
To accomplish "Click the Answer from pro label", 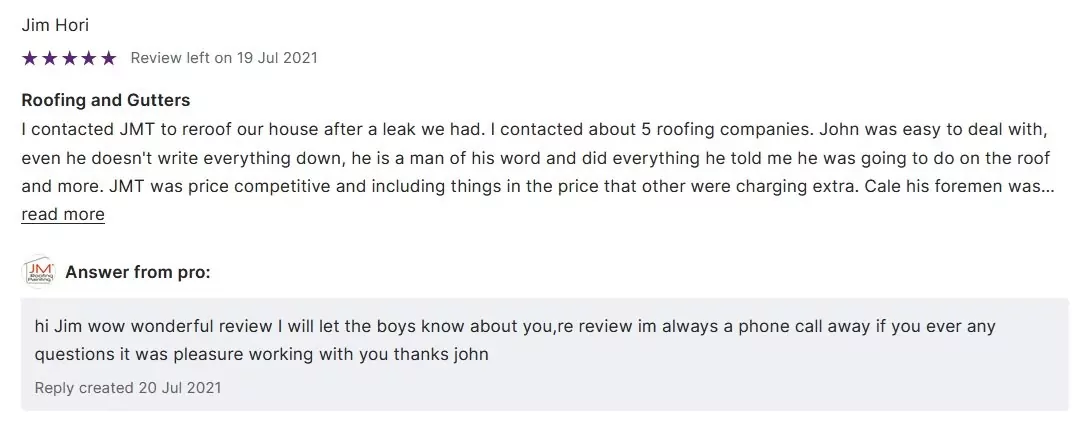I will pyautogui.click(x=138, y=272).
